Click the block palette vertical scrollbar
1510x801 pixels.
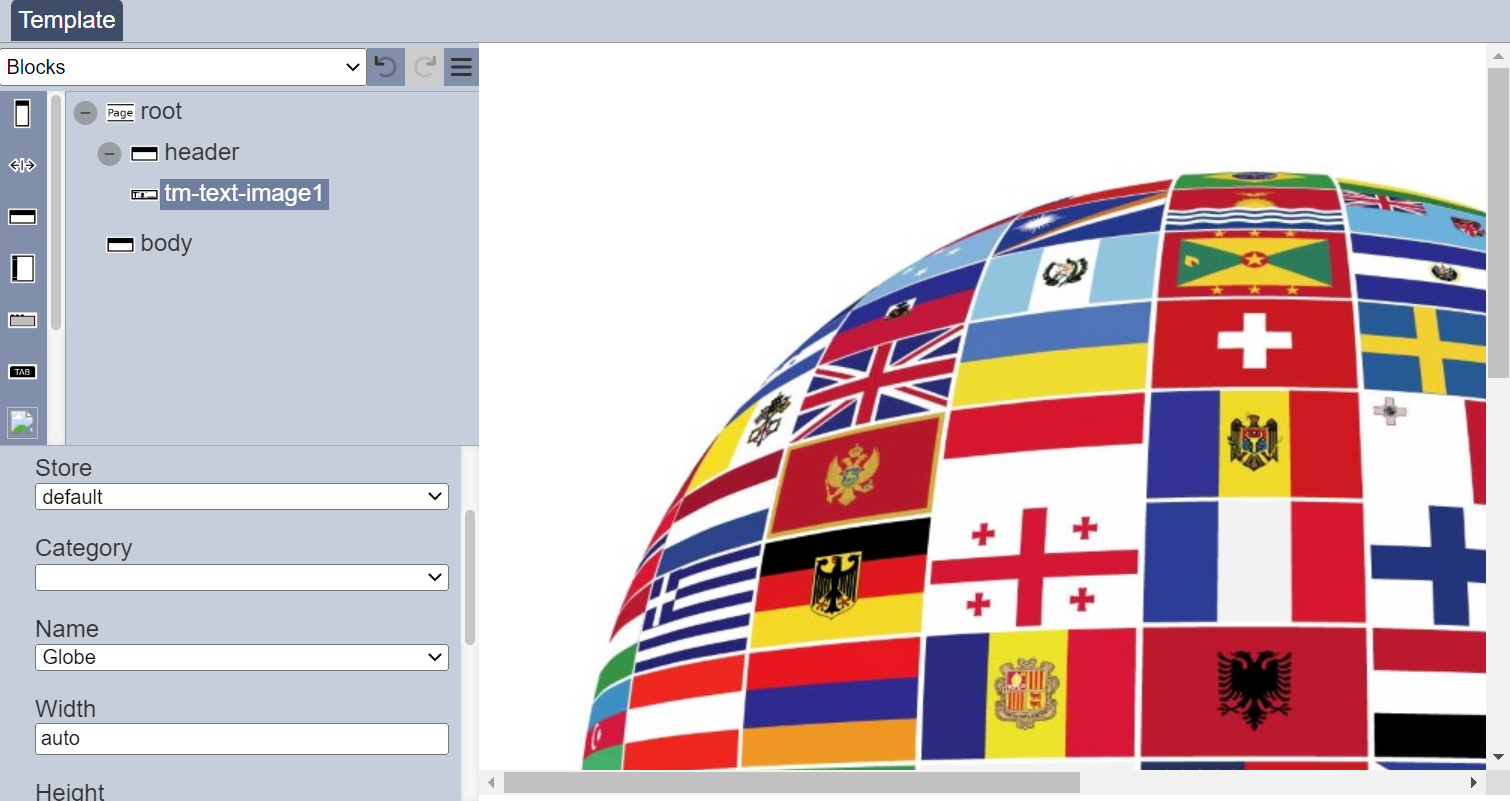(56, 212)
